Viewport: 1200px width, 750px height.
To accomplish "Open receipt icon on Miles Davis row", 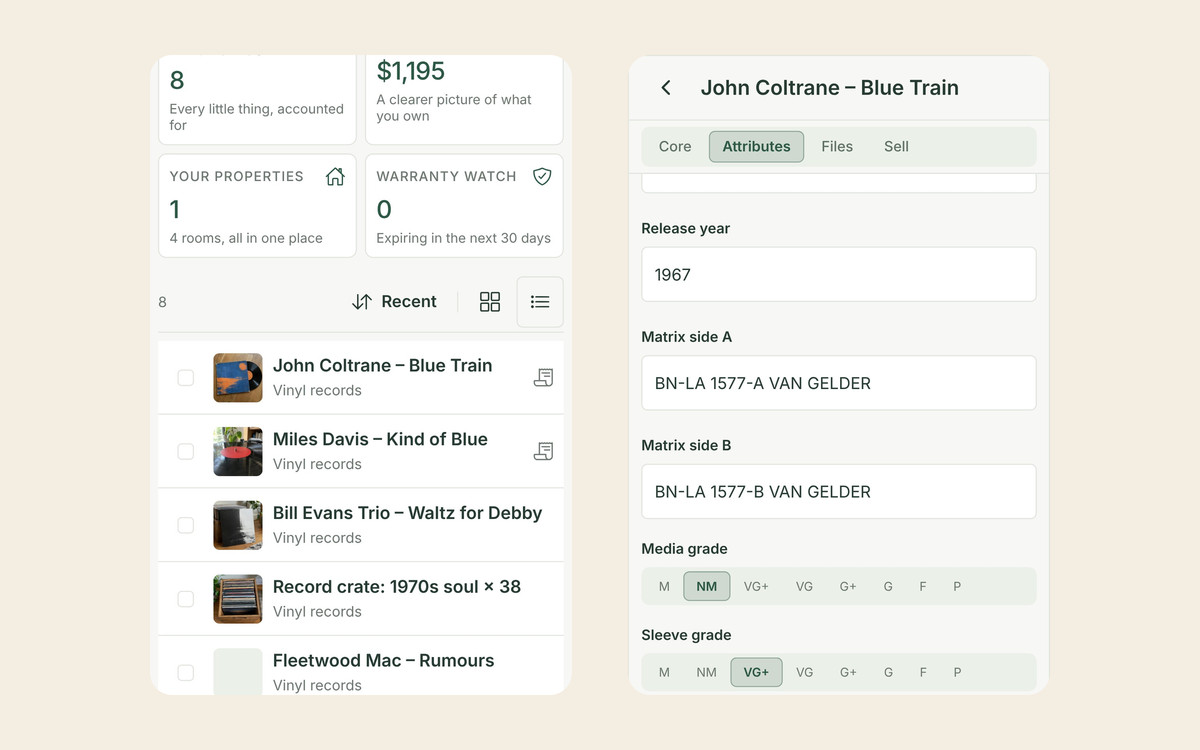I will [x=543, y=451].
